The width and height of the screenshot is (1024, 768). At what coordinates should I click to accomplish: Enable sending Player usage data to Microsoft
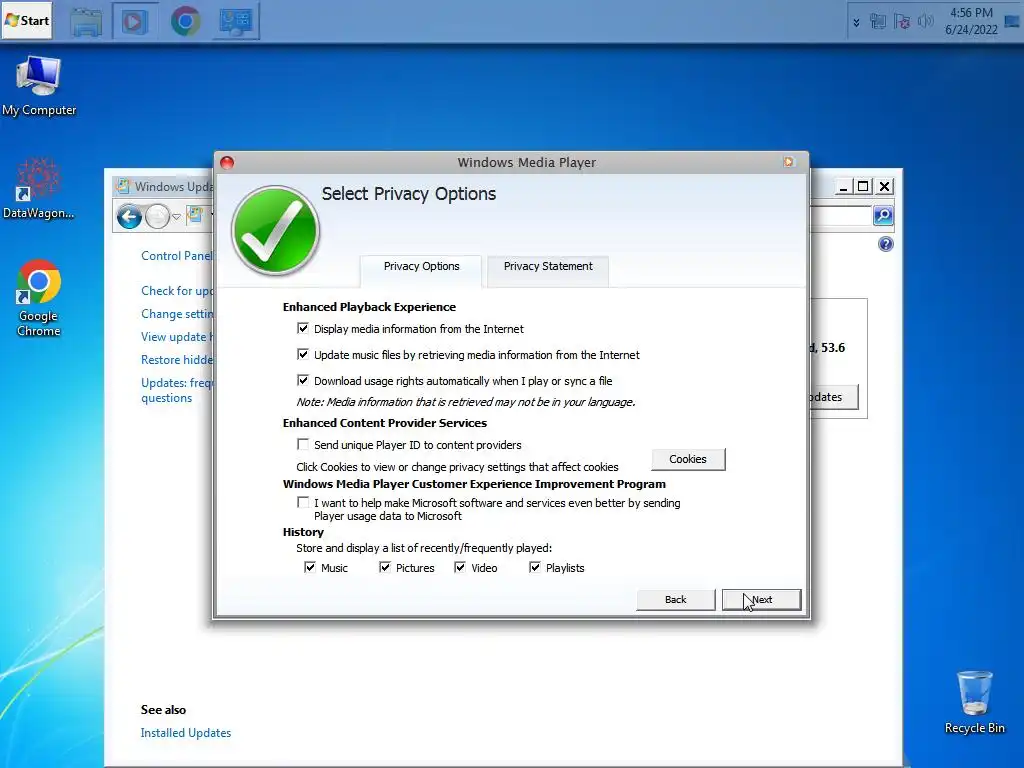302,502
